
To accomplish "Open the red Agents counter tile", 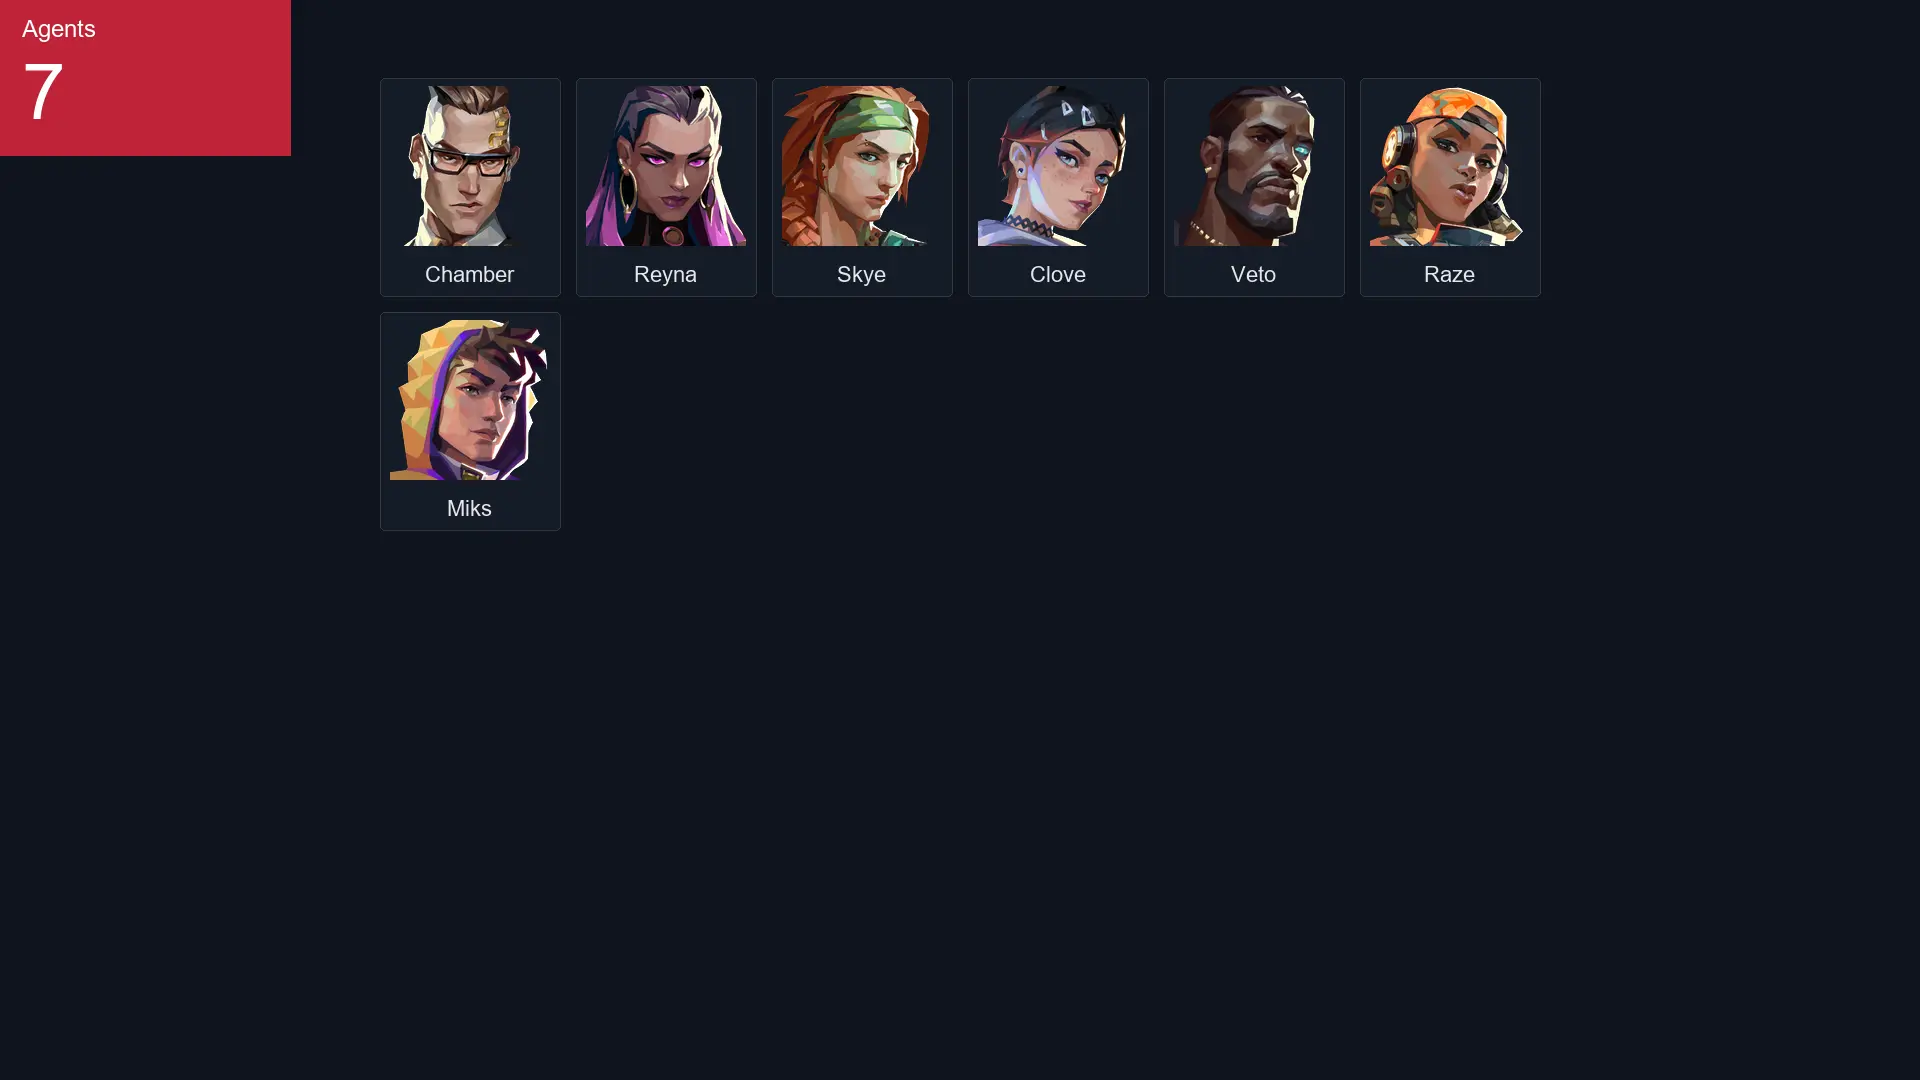I will point(145,78).
